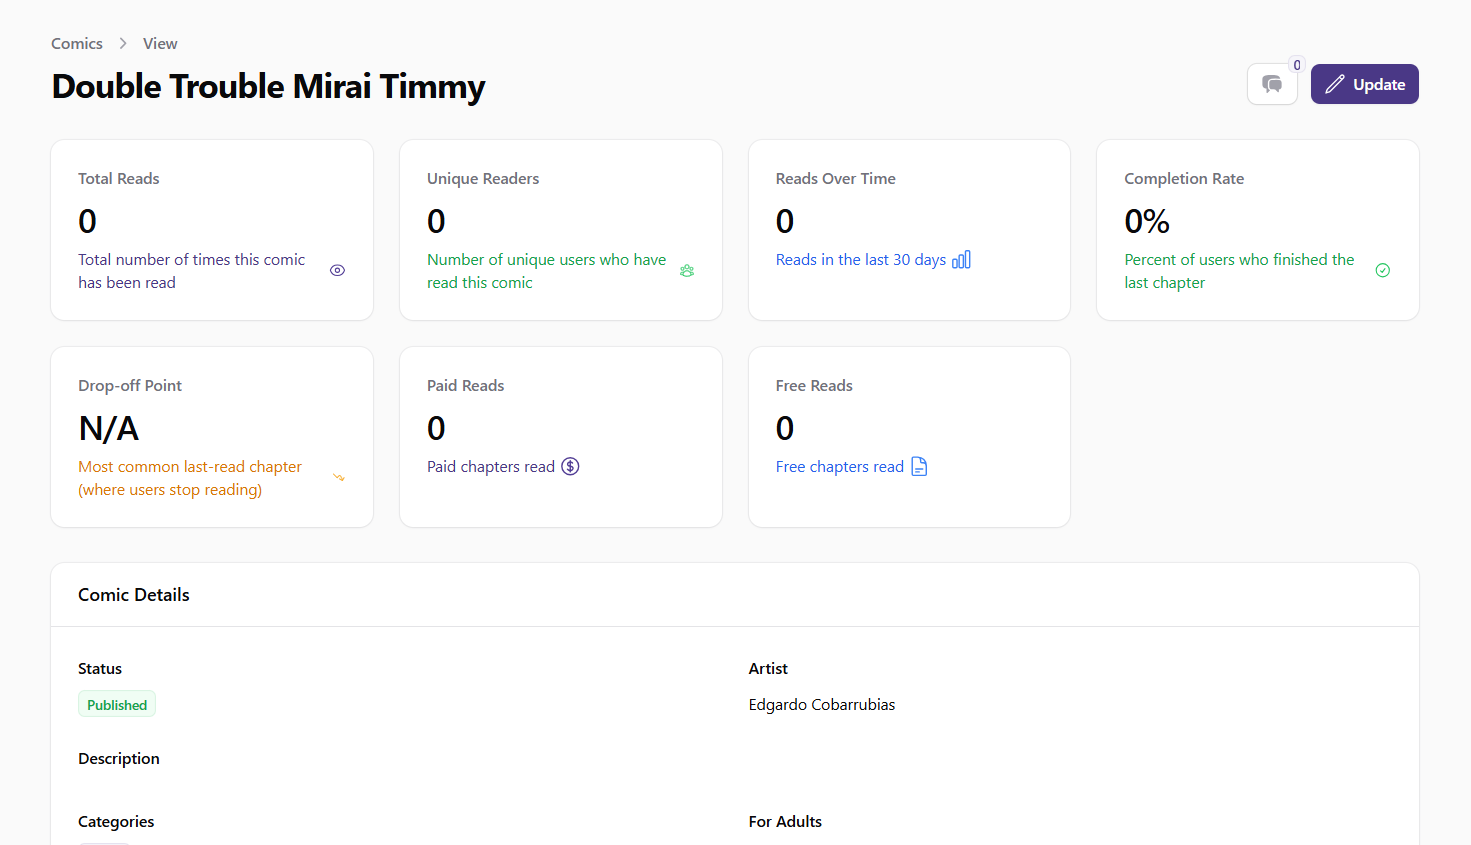Click the Published status badge
Screen dimensions: 1471x845
pos(117,705)
